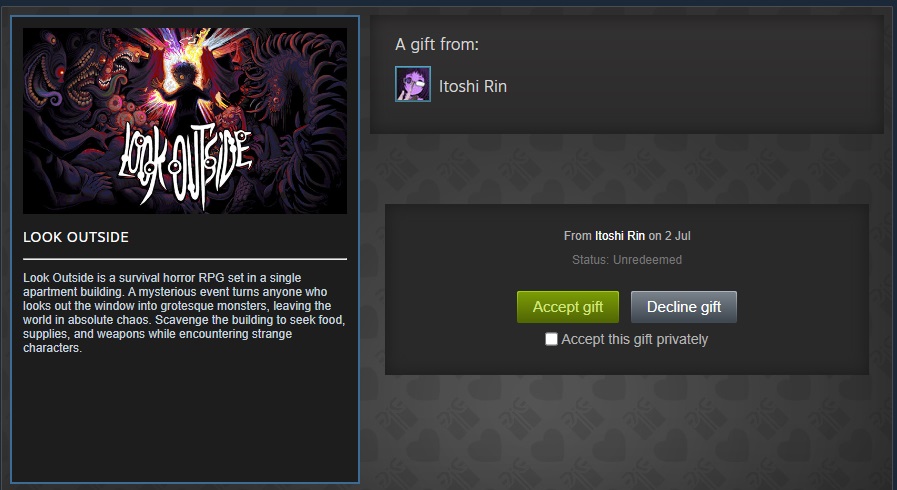Click the Look Outside game description paragraph

[x=184, y=312]
